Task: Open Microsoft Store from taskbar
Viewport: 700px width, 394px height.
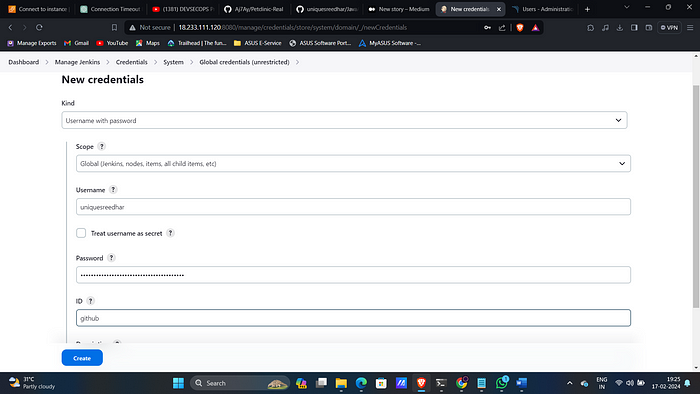Action: (x=381, y=383)
